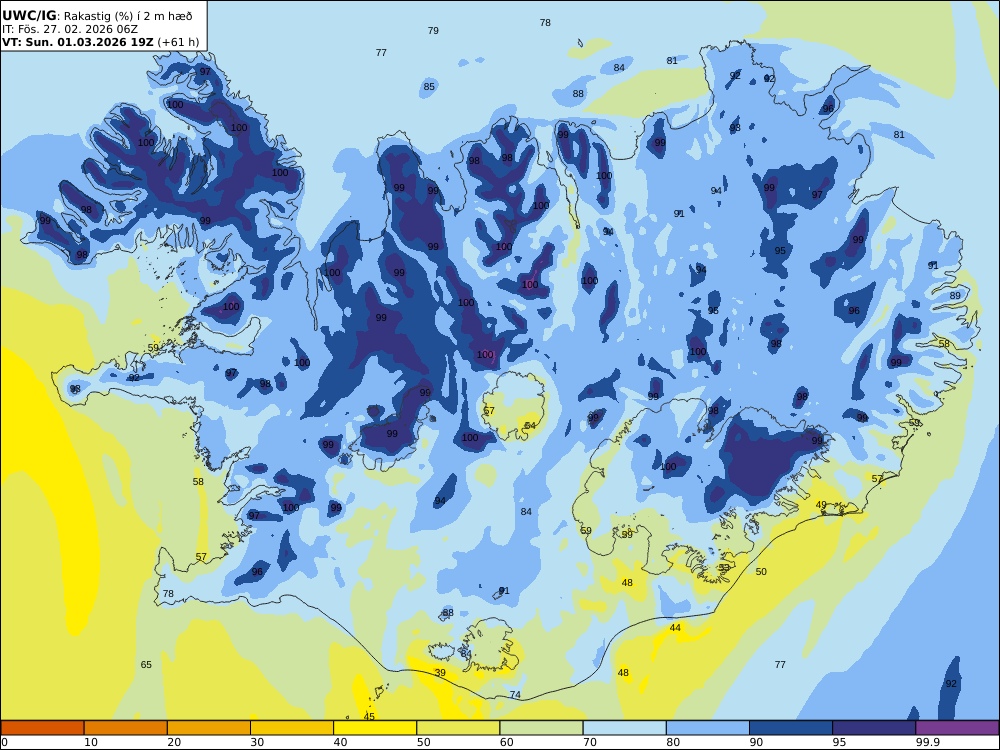Click the medium blue 80–90 legend swatch
1000x750 pixels.
tap(708, 728)
